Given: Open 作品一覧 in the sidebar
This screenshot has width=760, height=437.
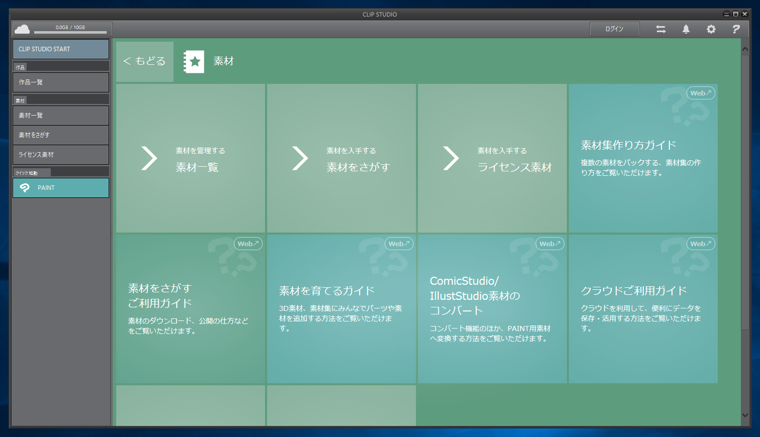Looking at the screenshot, I should (61, 82).
